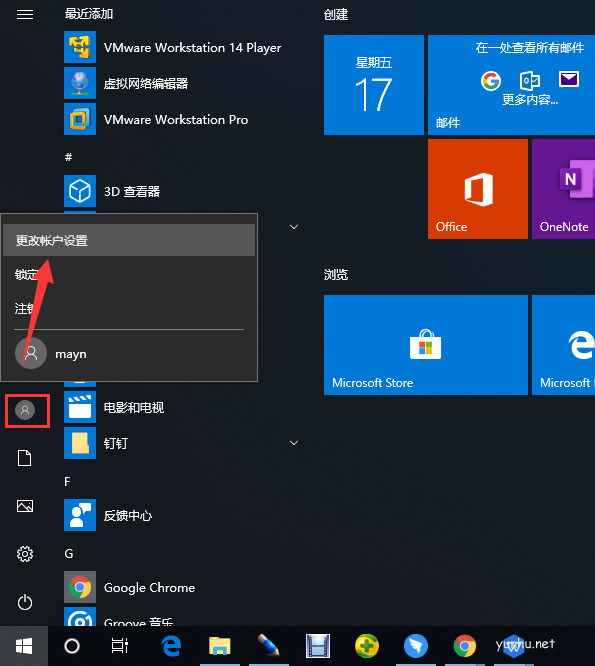The width and height of the screenshot is (595, 666).
Task: Open Chrome from the taskbar
Action: 465,646
